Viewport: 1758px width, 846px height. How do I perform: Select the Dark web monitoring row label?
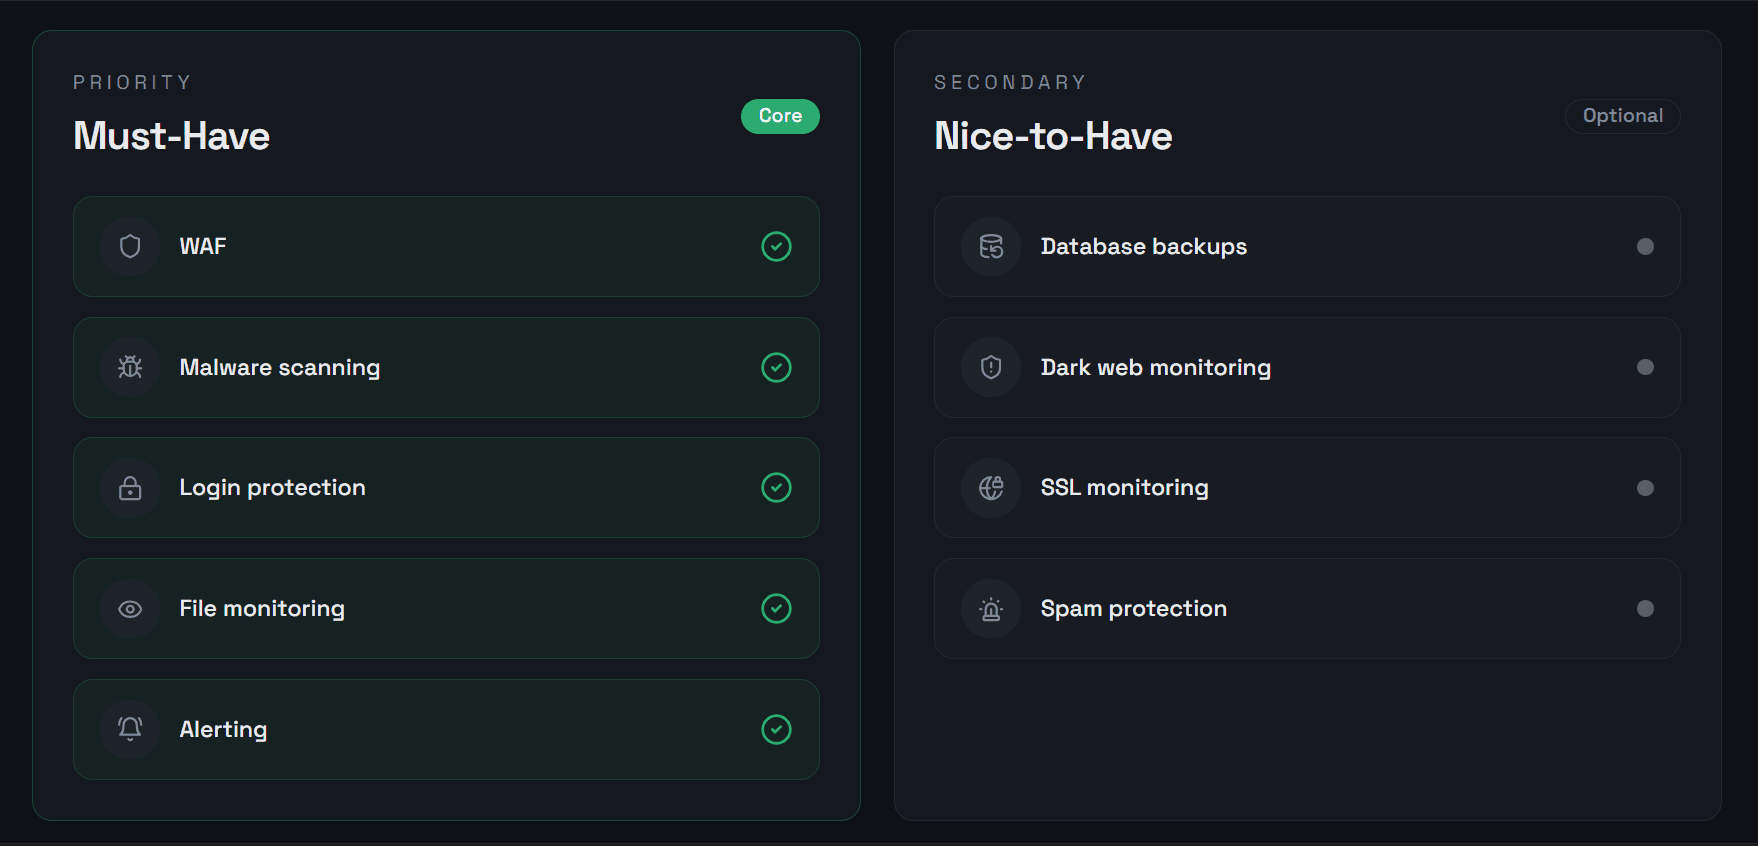[1156, 367]
